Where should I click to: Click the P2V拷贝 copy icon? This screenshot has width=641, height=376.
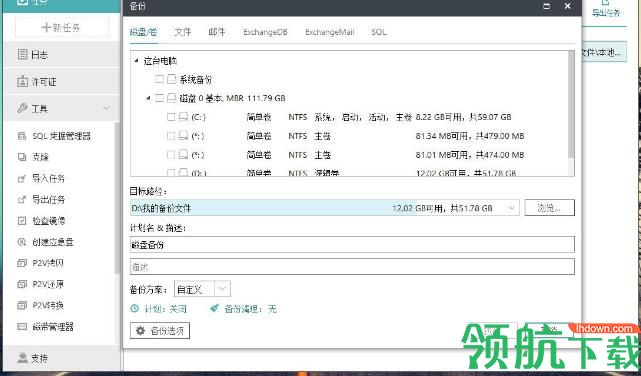(x=22, y=263)
